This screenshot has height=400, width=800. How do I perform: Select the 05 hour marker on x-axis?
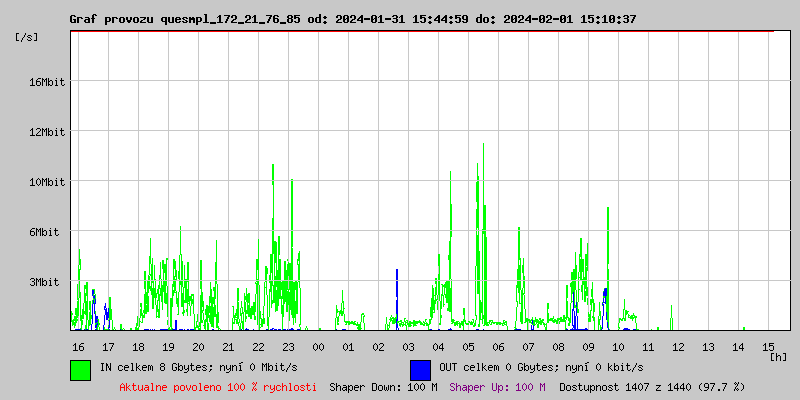click(x=468, y=346)
